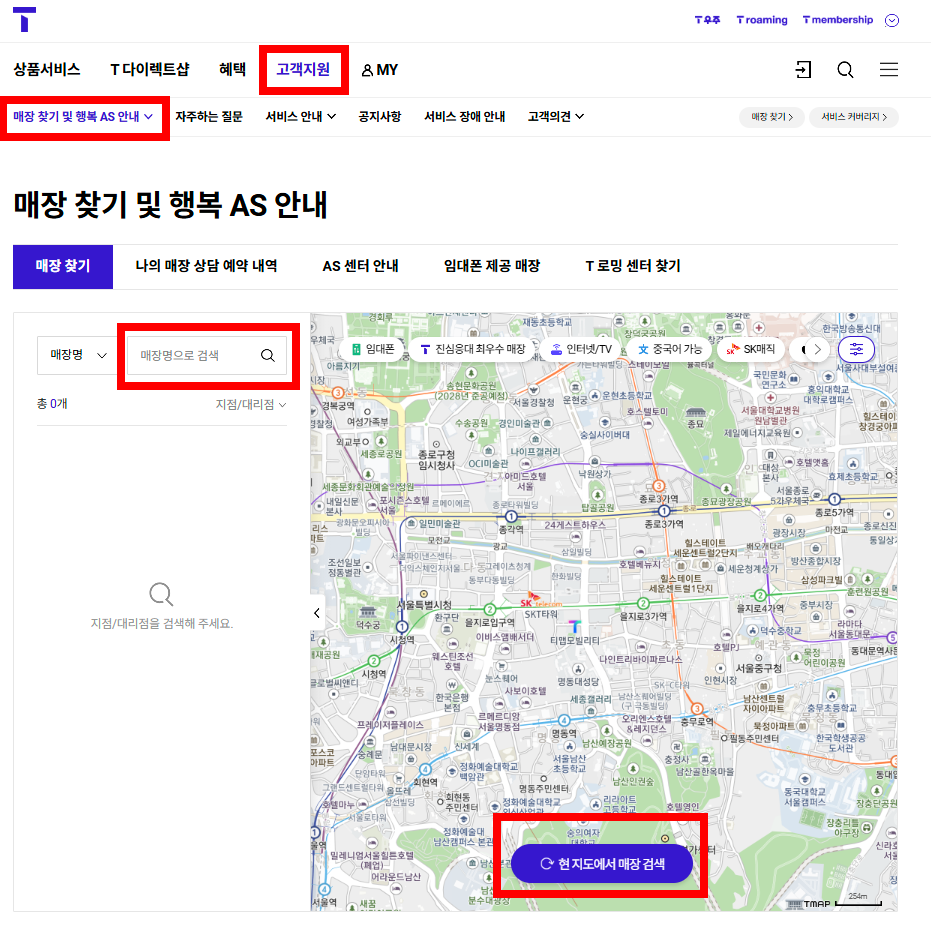Open the hamburger menu icon
This screenshot has width=931, height=938.
point(889,70)
